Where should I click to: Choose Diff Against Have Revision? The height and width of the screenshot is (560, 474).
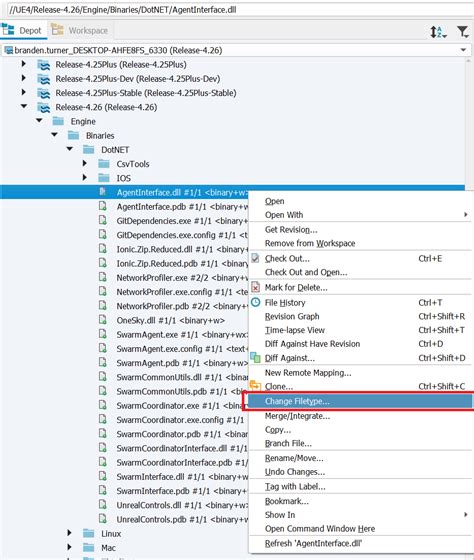[360, 344]
